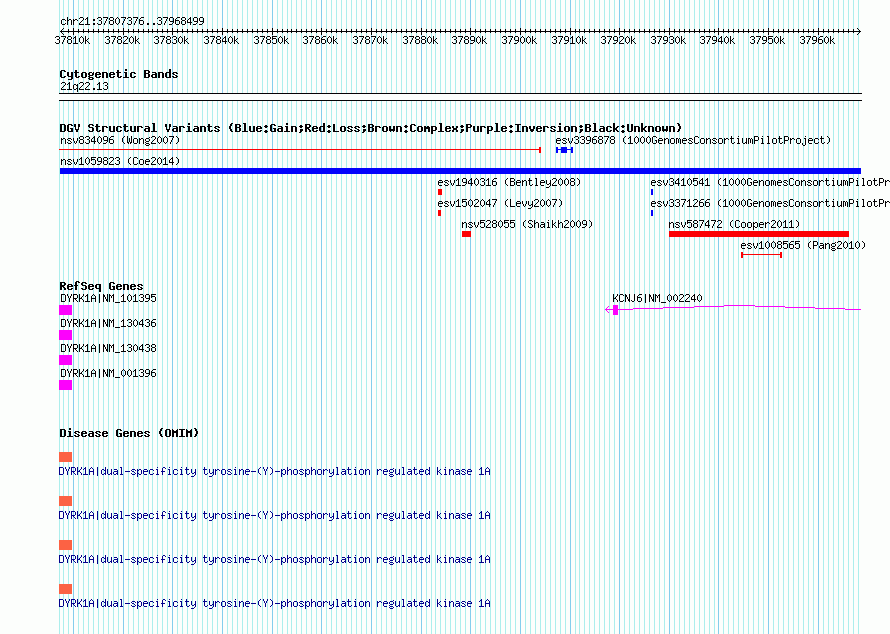Click the fourth OMIM DYRK1A orange box
The width and height of the screenshot is (890, 634).
(x=66, y=589)
